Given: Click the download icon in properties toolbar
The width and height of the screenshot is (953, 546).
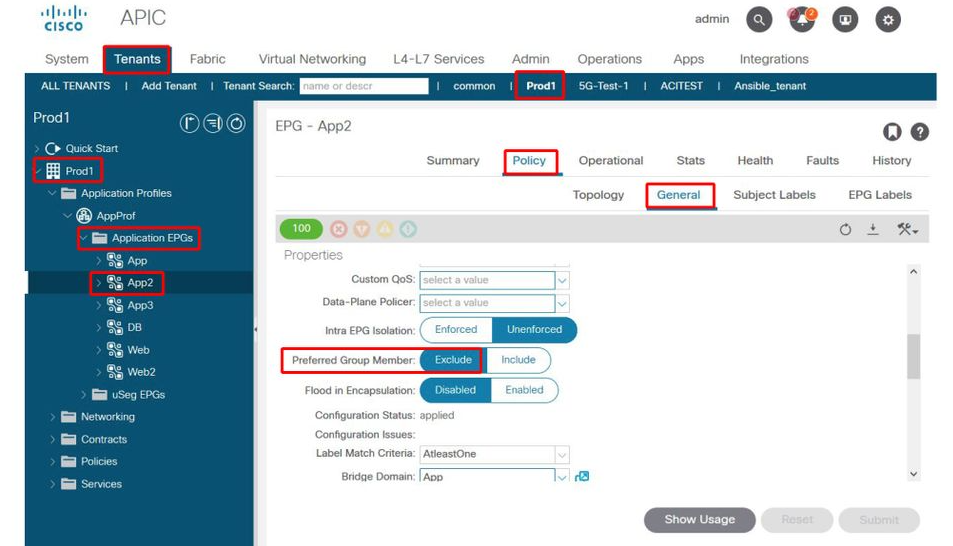Looking at the screenshot, I should point(873,229).
